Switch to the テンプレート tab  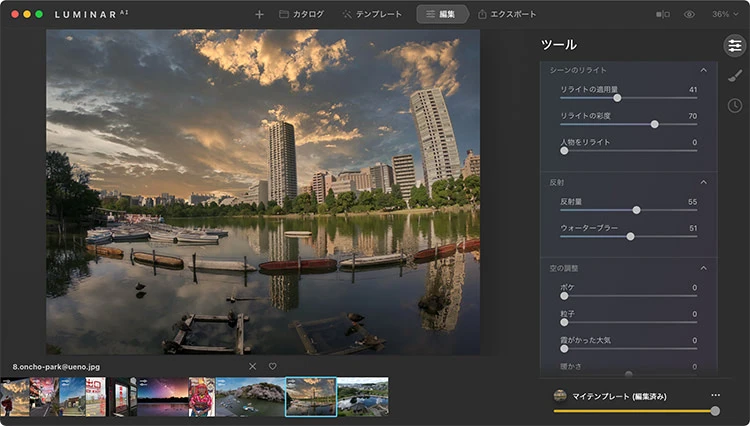pyautogui.click(x=372, y=15)
